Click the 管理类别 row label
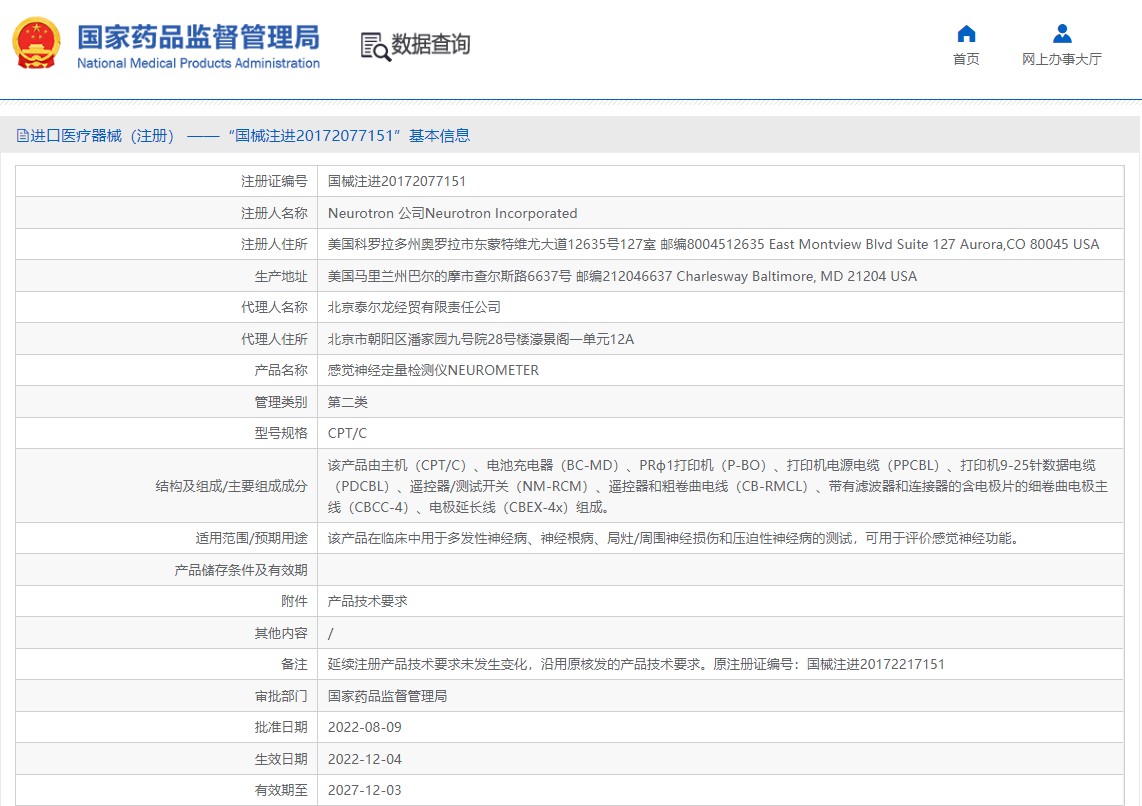Viewport: 1142px width, 806px height. coord(281,402)
